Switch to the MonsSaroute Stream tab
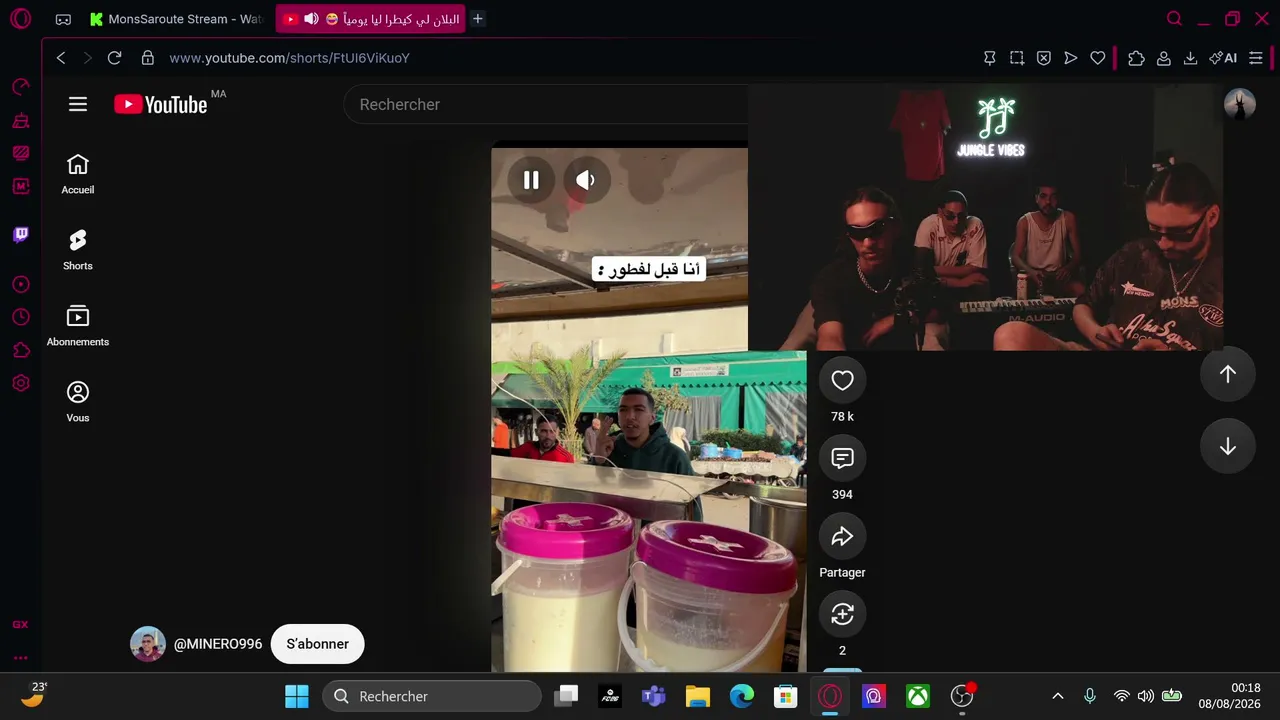 click(176, 19)
